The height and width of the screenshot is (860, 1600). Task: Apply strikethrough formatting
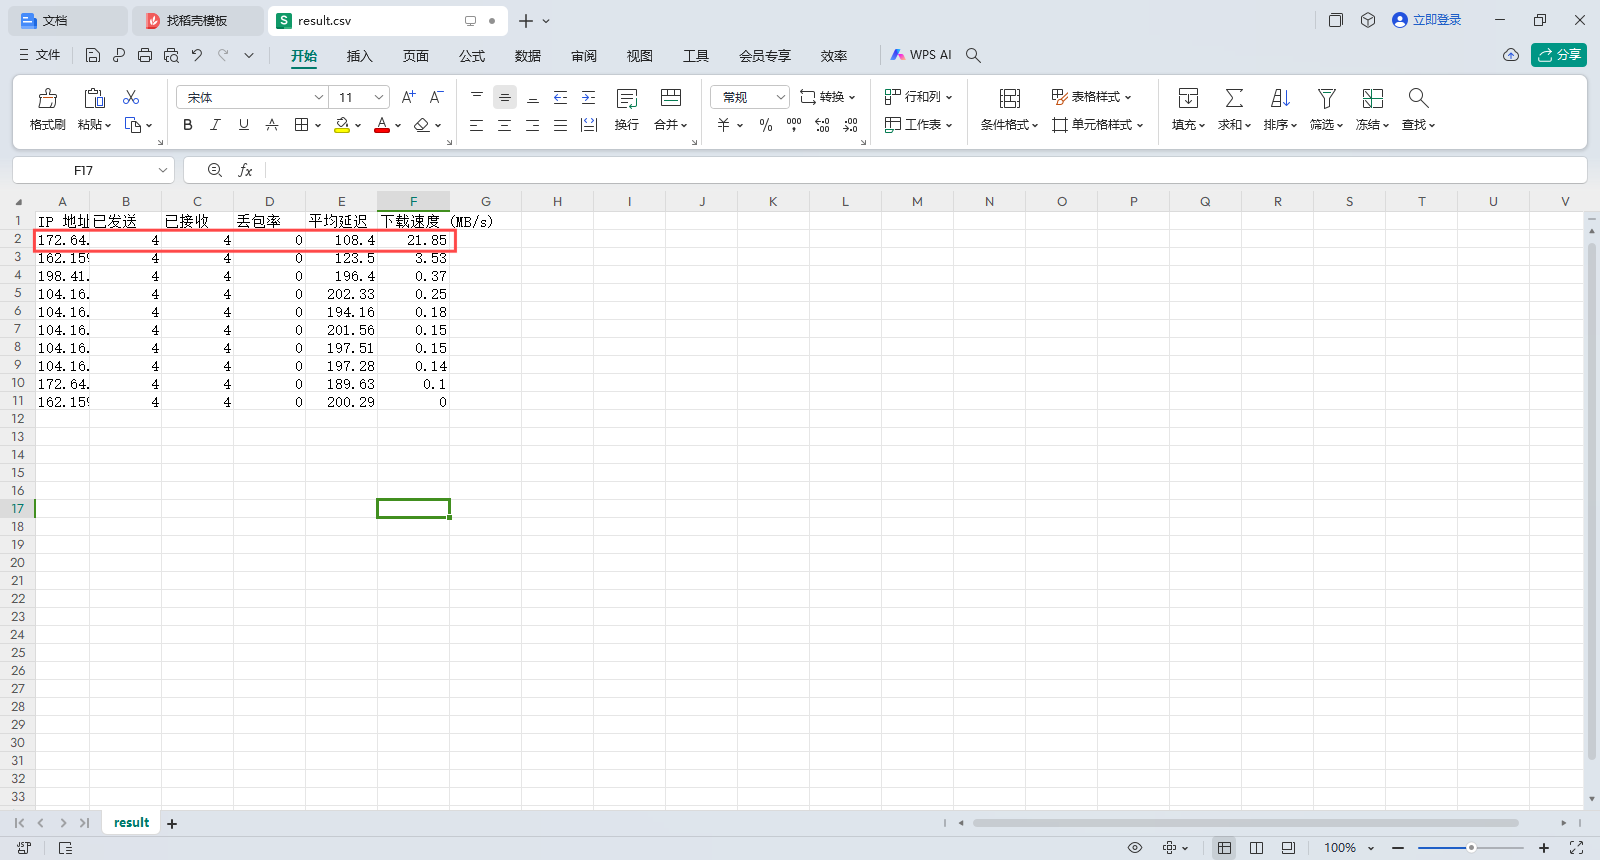tap(272, 125)
